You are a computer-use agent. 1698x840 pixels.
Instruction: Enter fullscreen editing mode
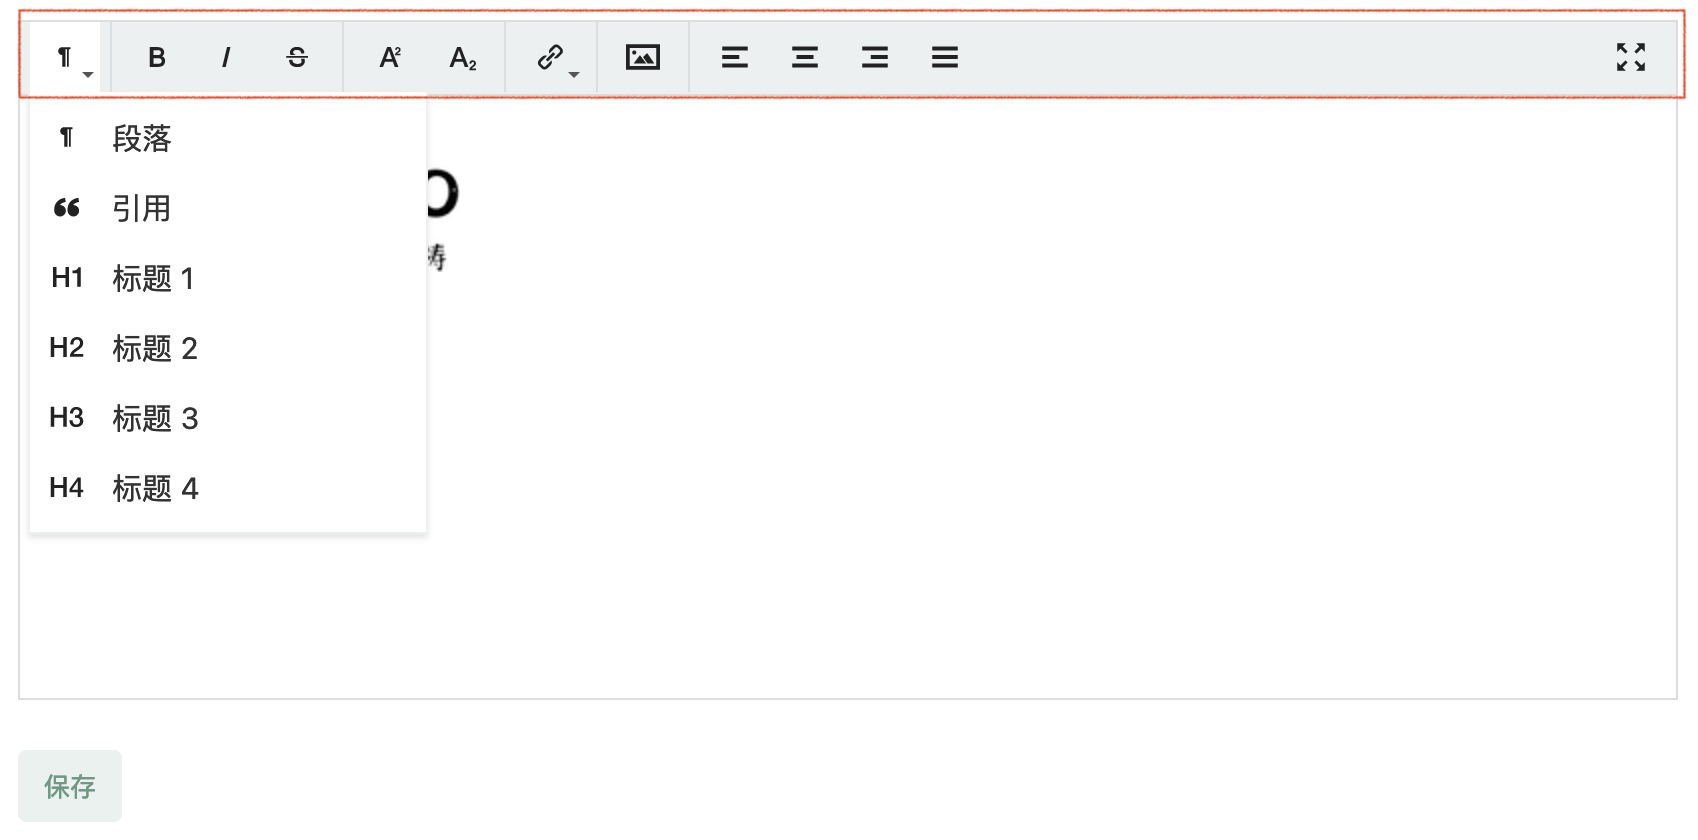[1631, 57]
